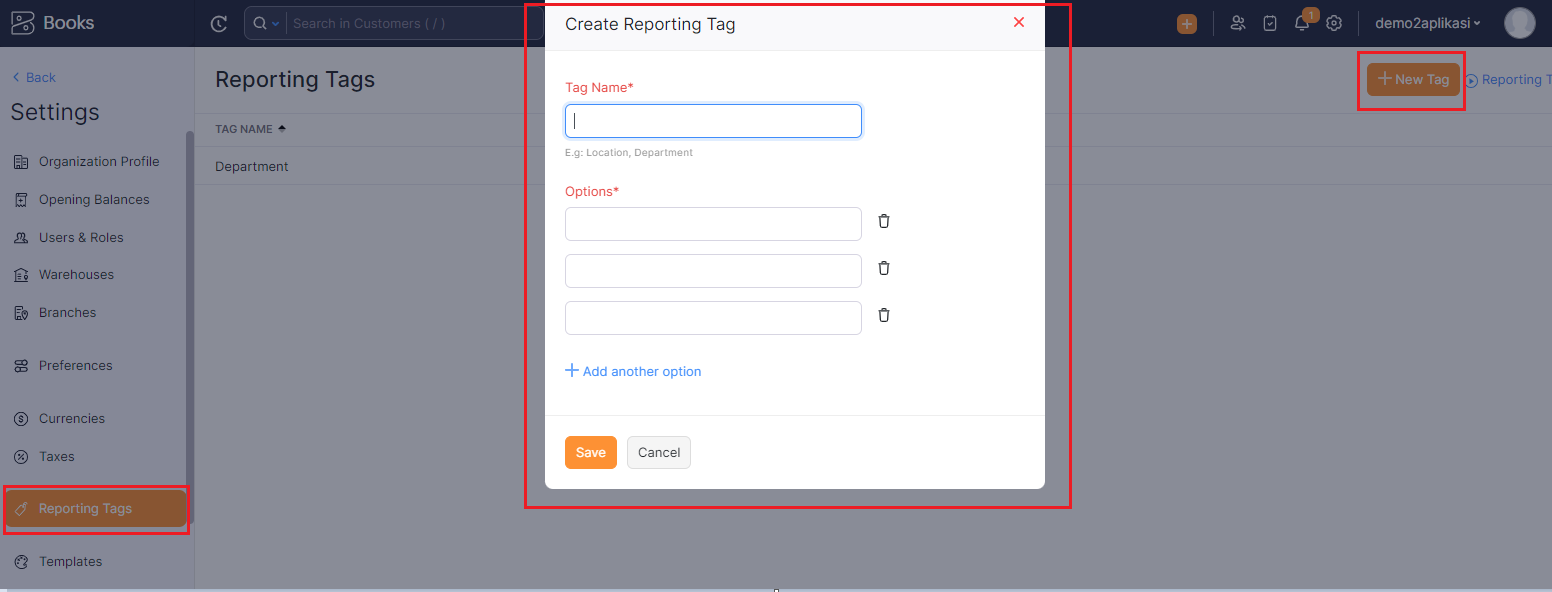Open the notifications bell
The width and height of the screenshot is (1552, 592).
tap(1301, 23)
